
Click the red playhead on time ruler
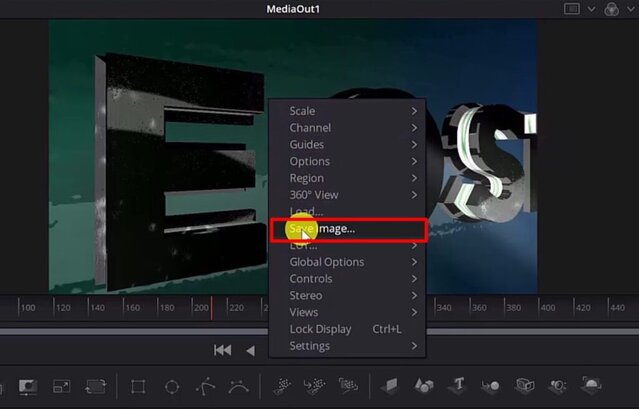[211, 308]
